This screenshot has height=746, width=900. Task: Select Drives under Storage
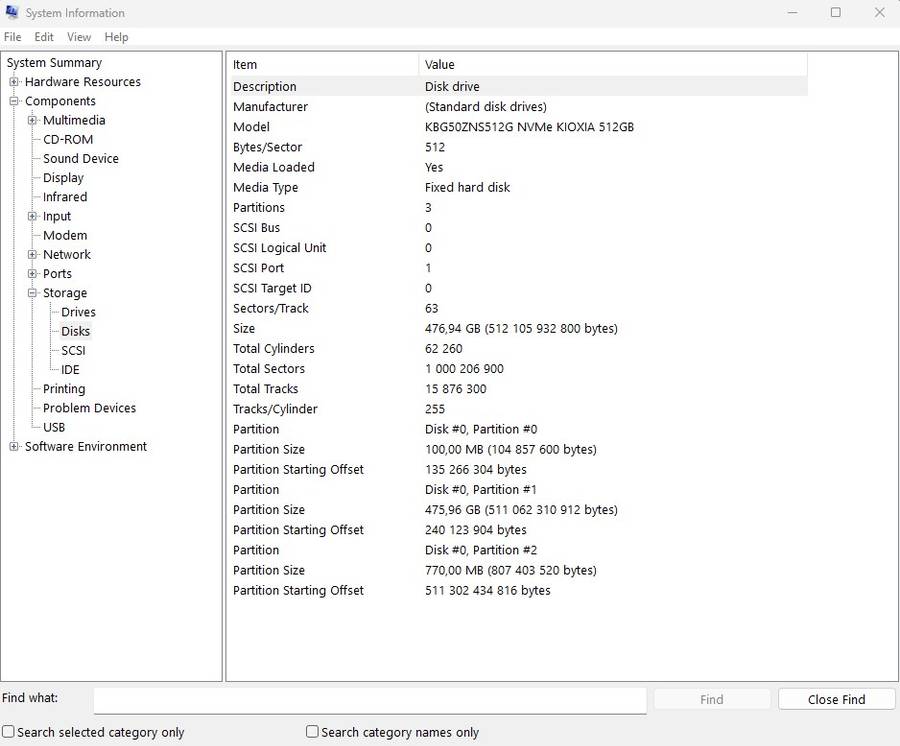pos(78,312)
